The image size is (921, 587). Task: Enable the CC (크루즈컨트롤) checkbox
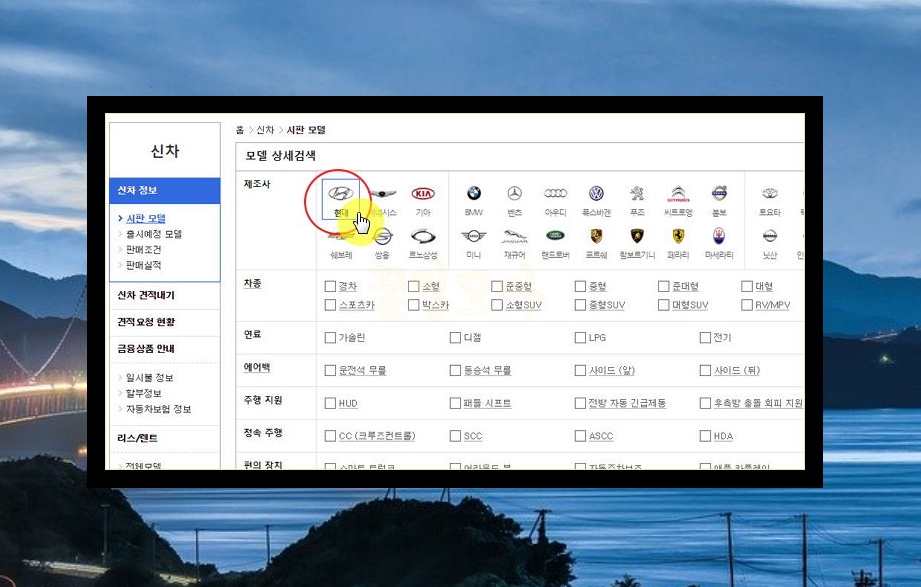(330, 436)
